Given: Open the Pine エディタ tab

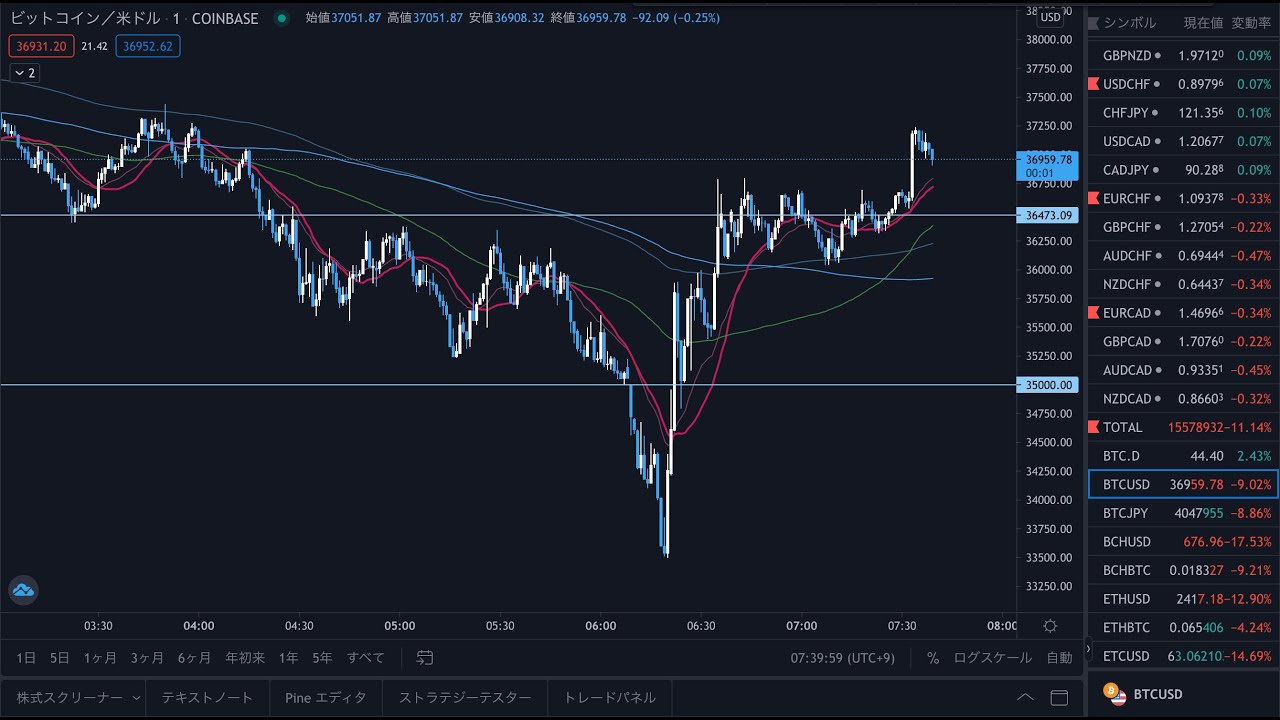Looking at the screenshot, I should 325,697.
